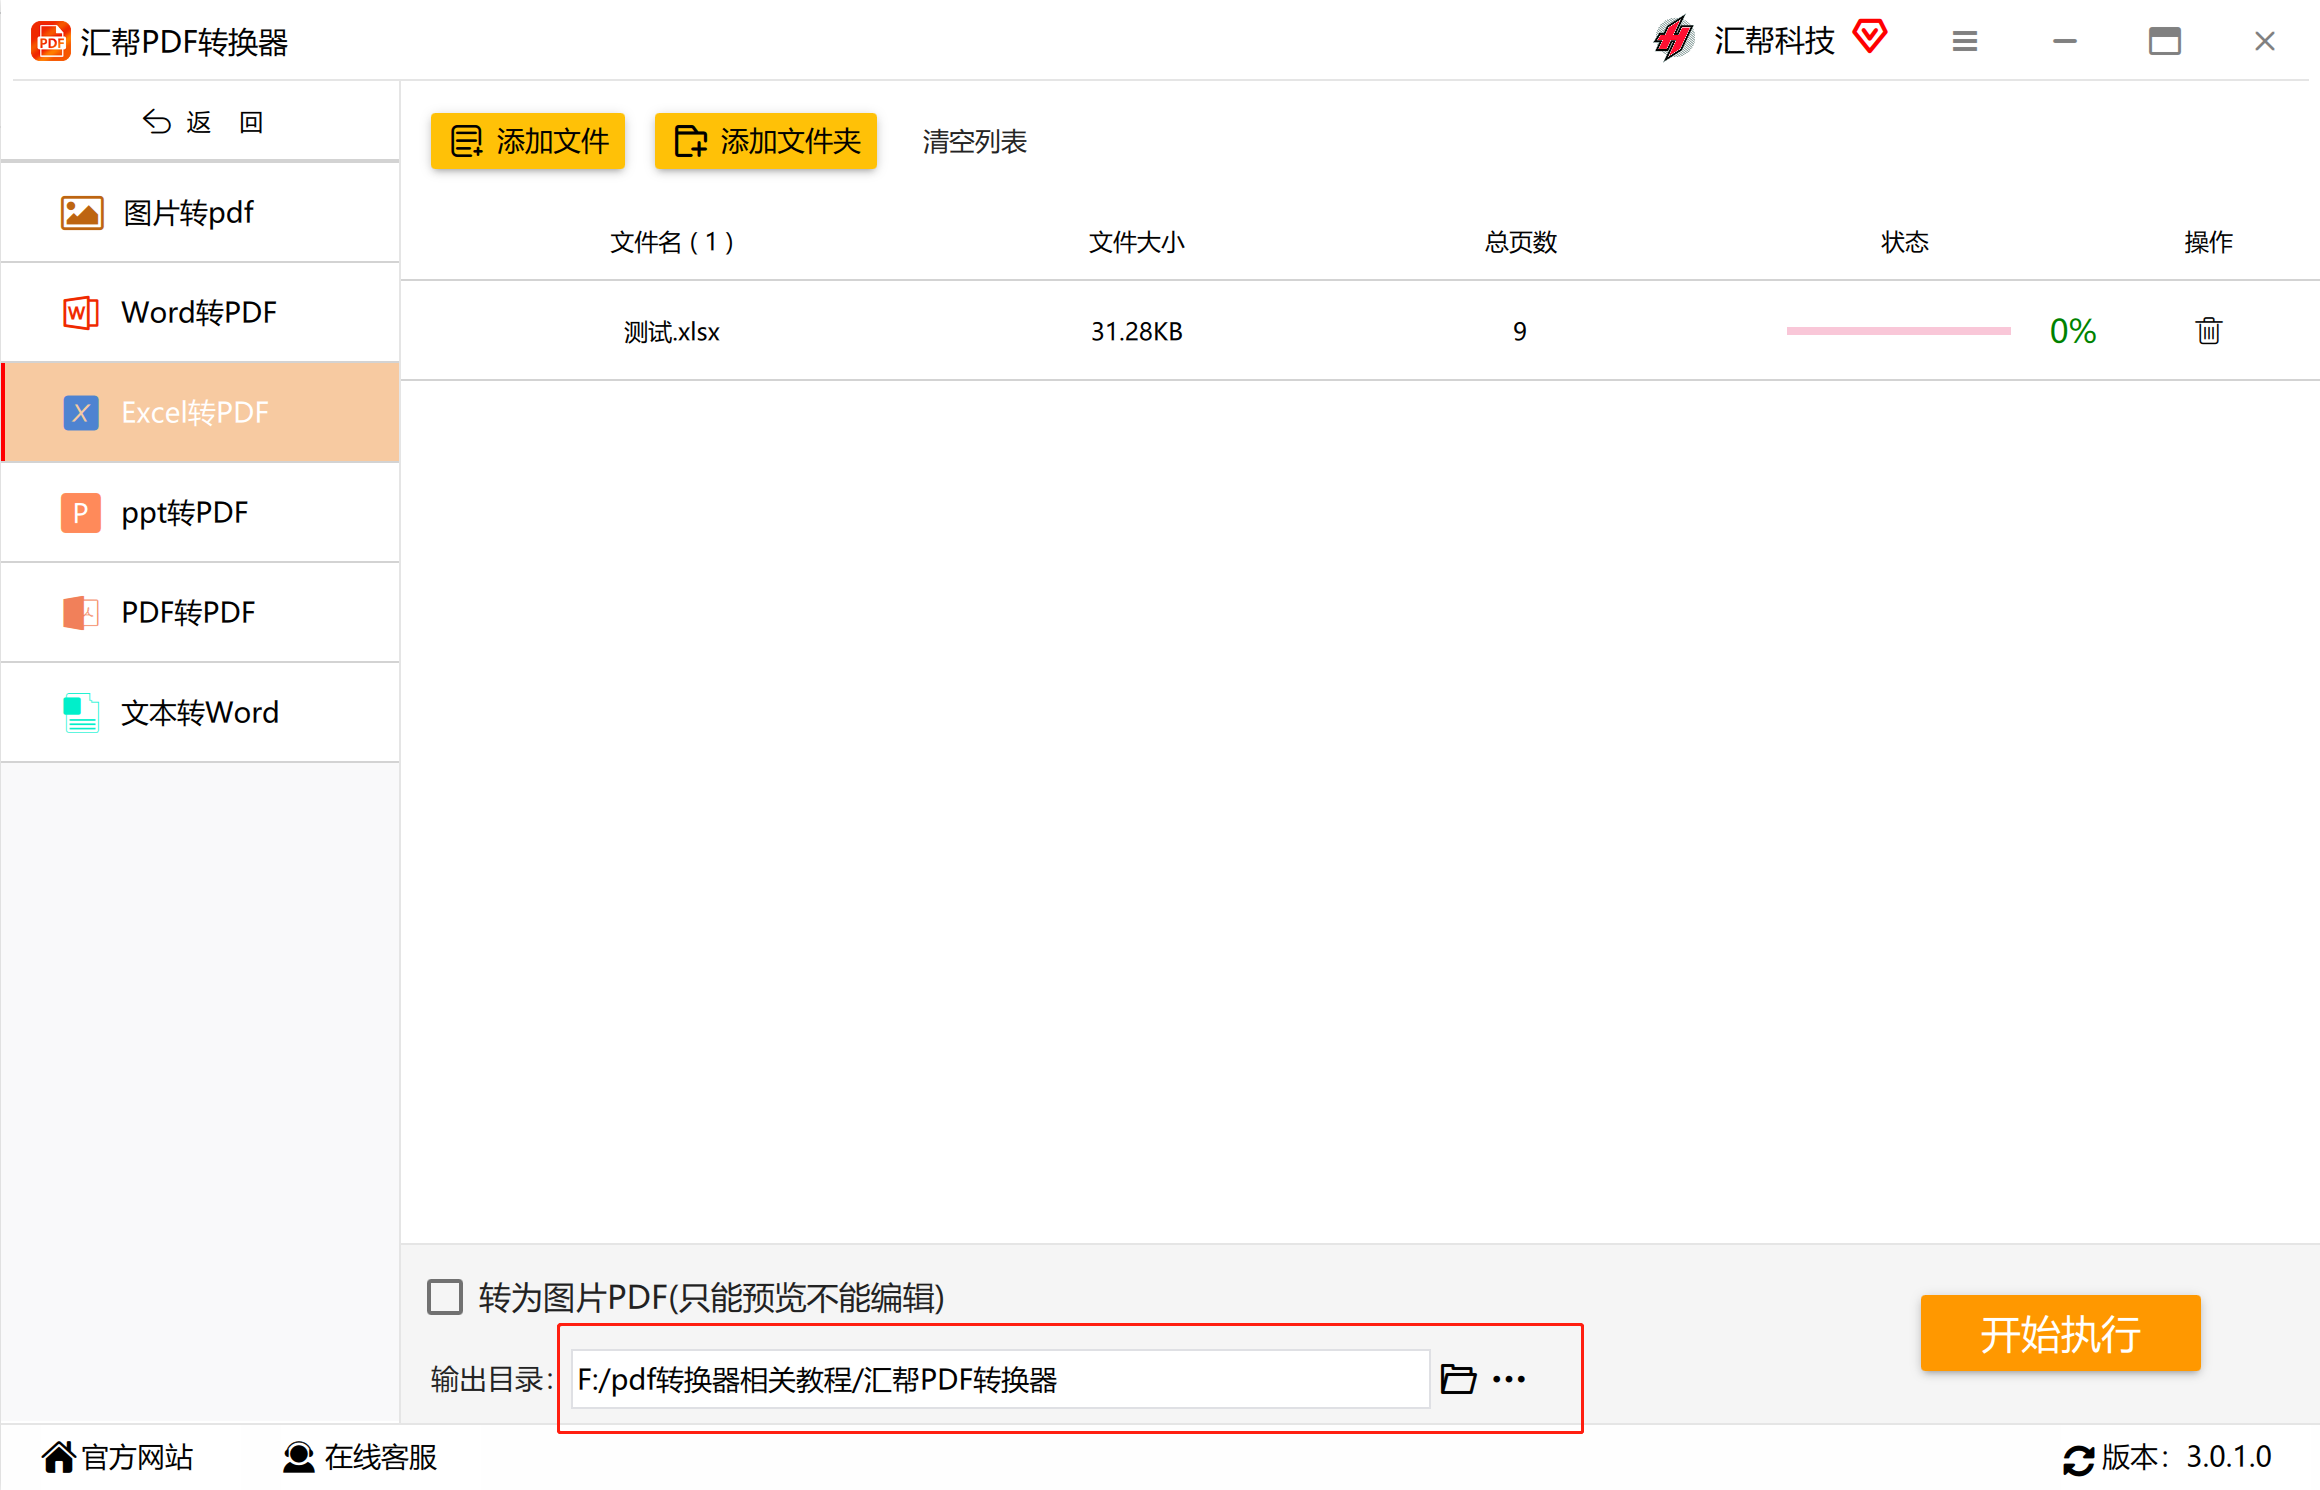Click the 汇帮科技 brand text
Image resolution: width=2320 pixels, height=1490 pixels.
[x=1774, y=40]
